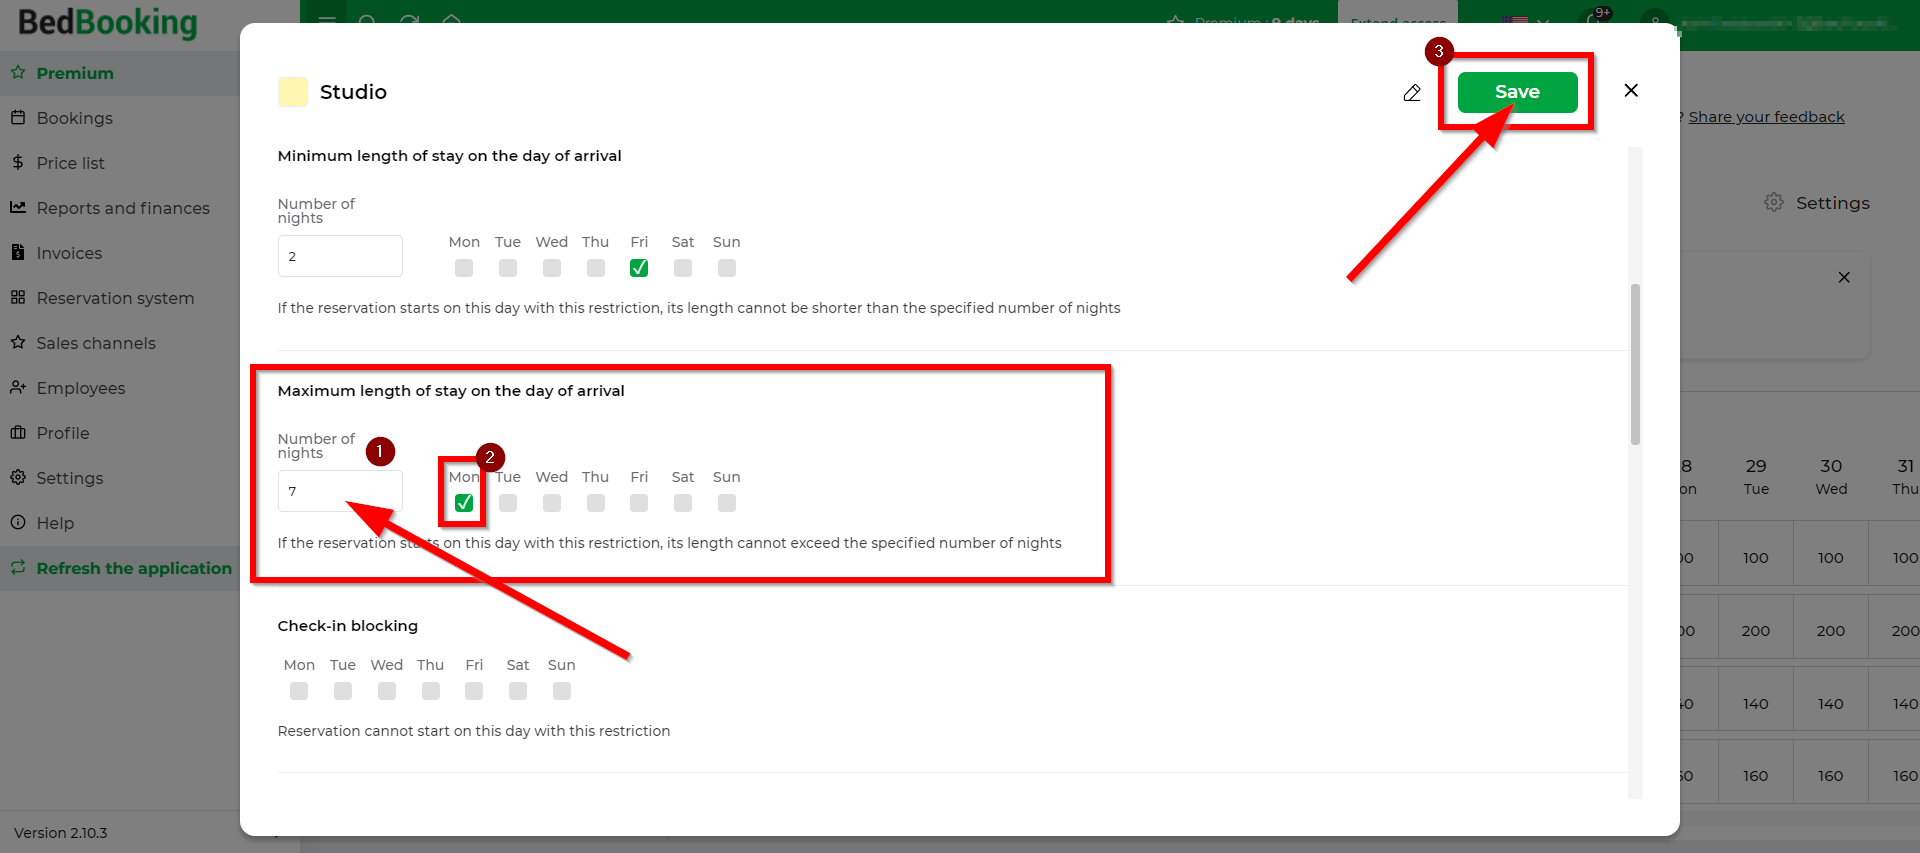Block check-in on Tue
Viewport: 1920px width, 853px height.
(x=343, y=691)
